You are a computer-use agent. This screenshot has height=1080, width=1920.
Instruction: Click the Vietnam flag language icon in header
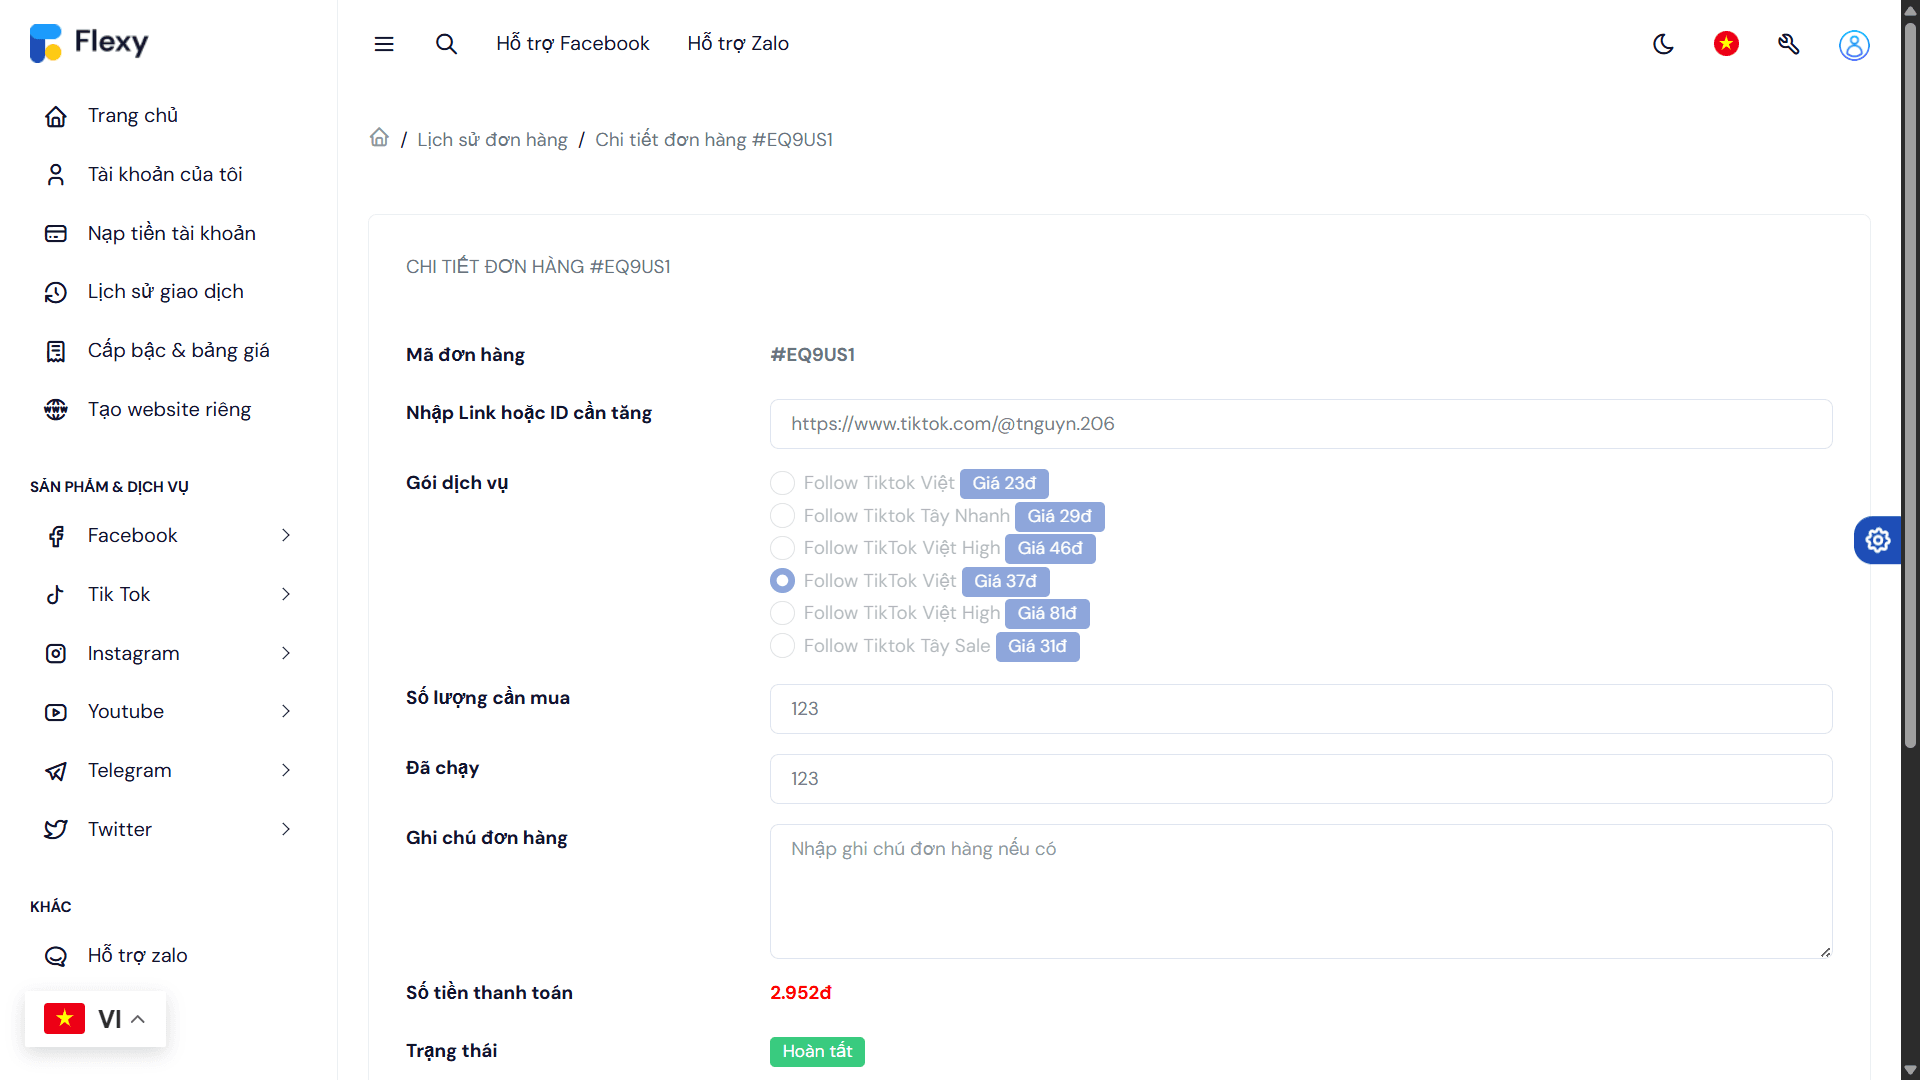tap(1726, 44)
